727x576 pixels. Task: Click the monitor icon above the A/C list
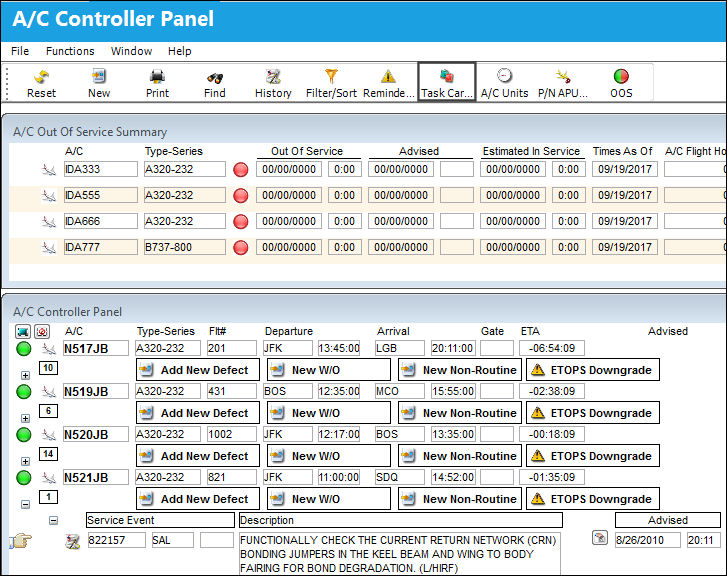point(23,331)
